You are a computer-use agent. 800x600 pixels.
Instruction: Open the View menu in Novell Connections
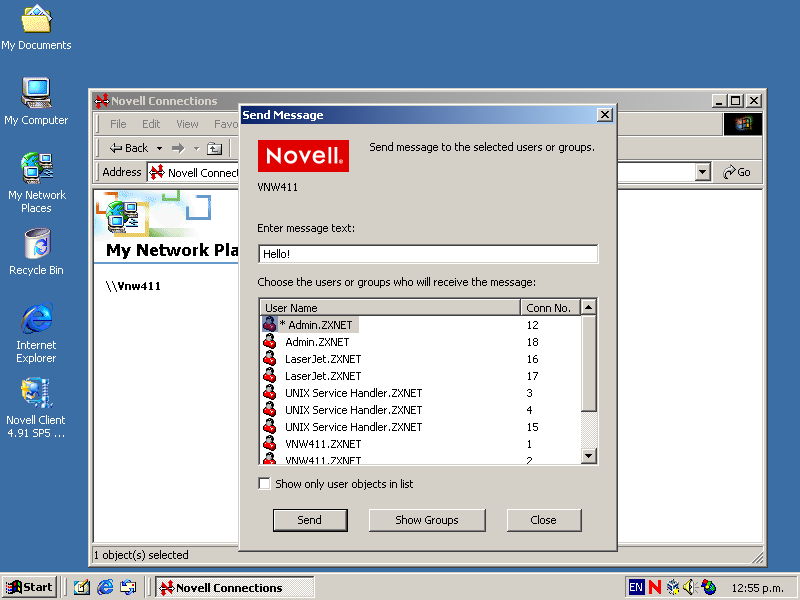point(187,124)
